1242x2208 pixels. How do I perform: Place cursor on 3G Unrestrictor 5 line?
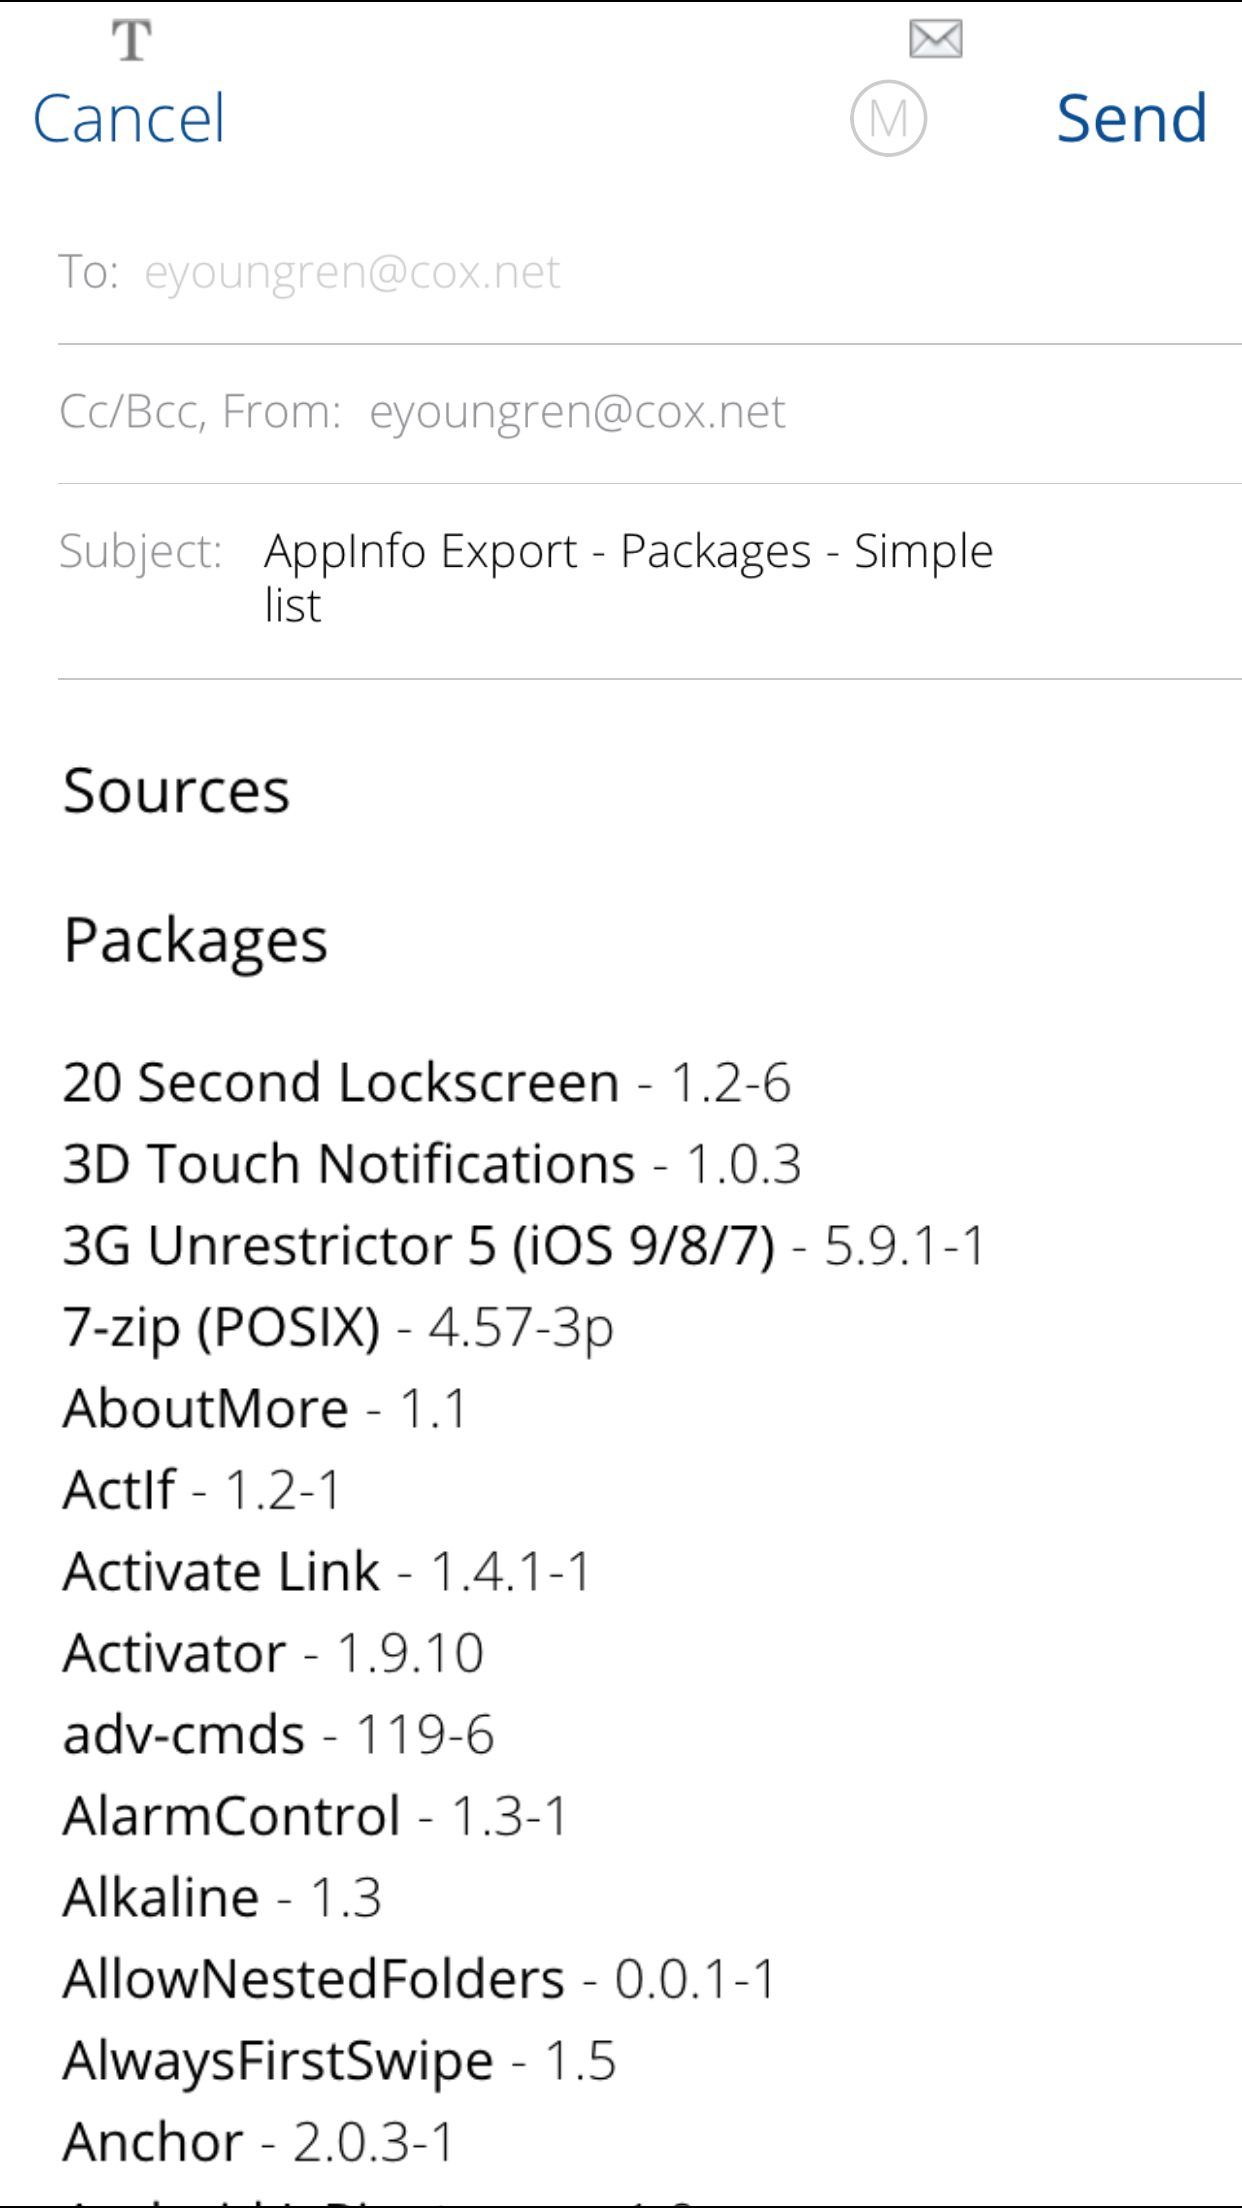(x=523, y=1246)
